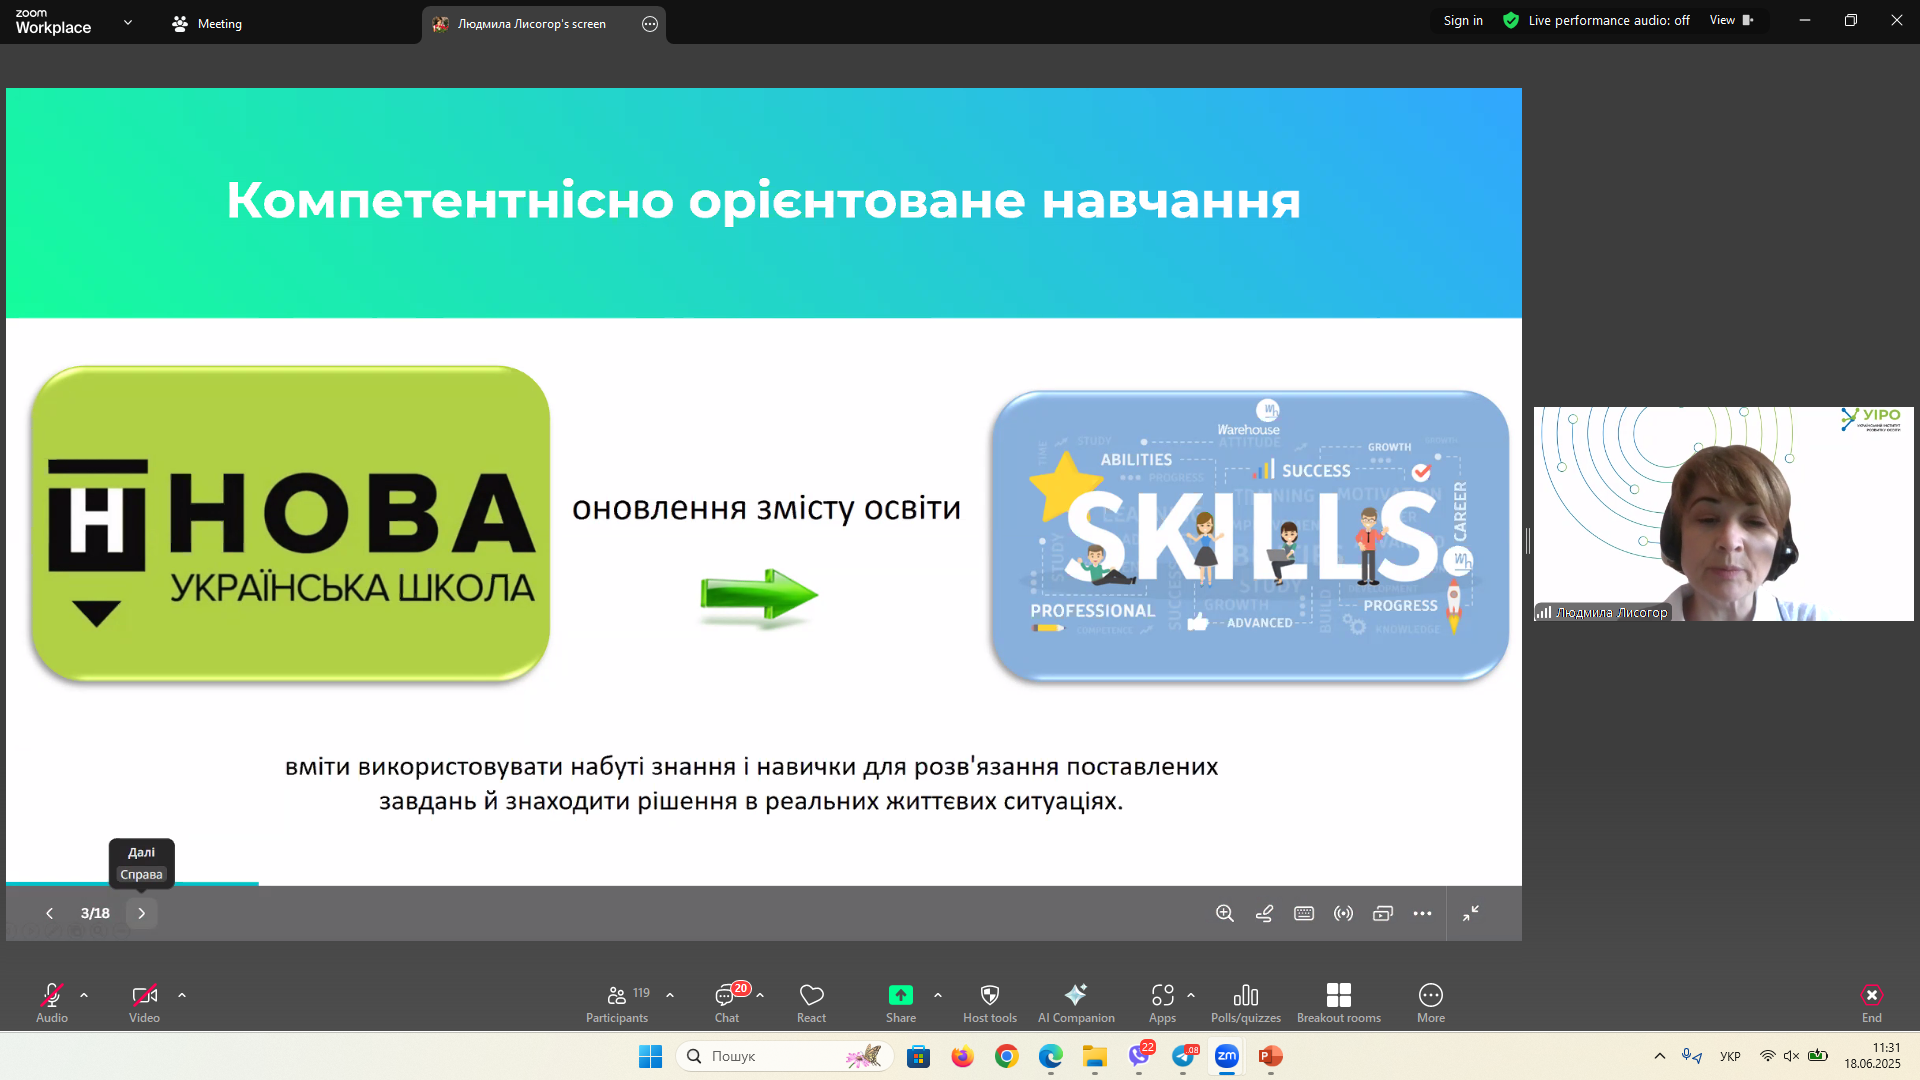Click the green Share screen button
The width and height of the screenshot is (1920, 1080).
(901, 1002)
